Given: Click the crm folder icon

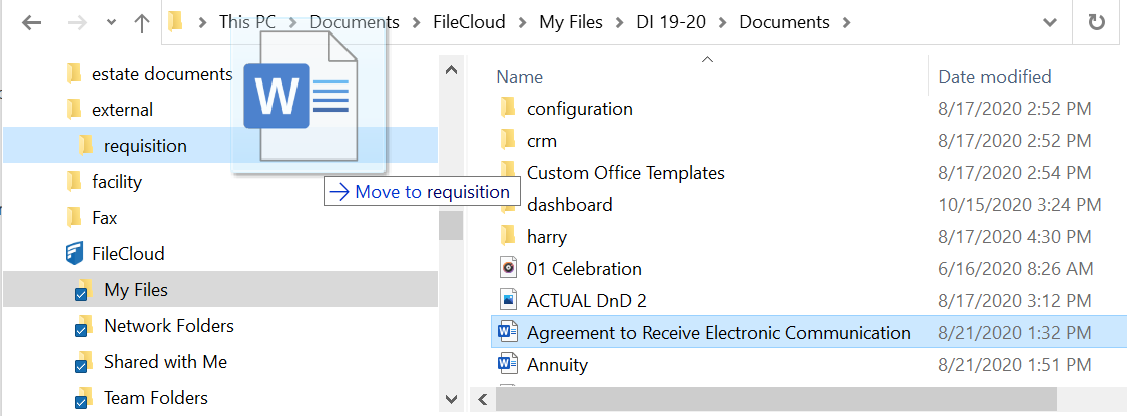Looking at the screenshot, I should tap(508, 141).
